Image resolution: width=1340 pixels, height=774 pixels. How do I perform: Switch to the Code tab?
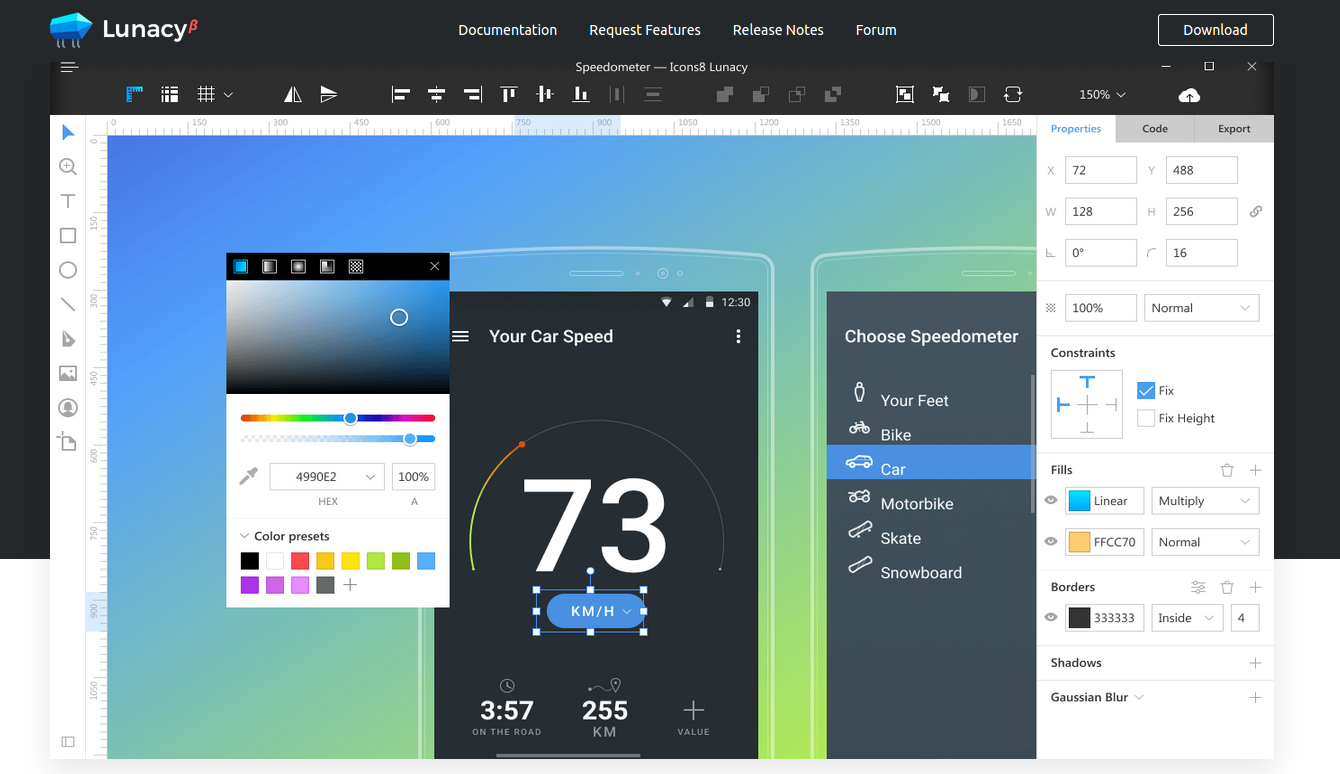coord(1154,128)
